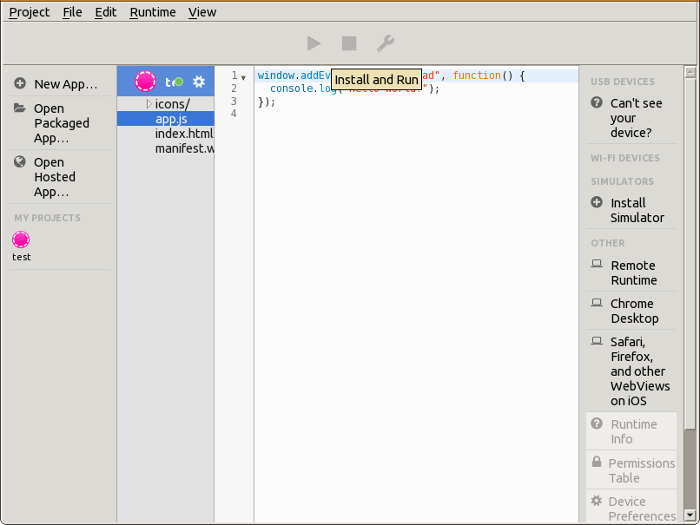
Task: Click the gear icon beside Device Preferences
Action: pos(596,500)
